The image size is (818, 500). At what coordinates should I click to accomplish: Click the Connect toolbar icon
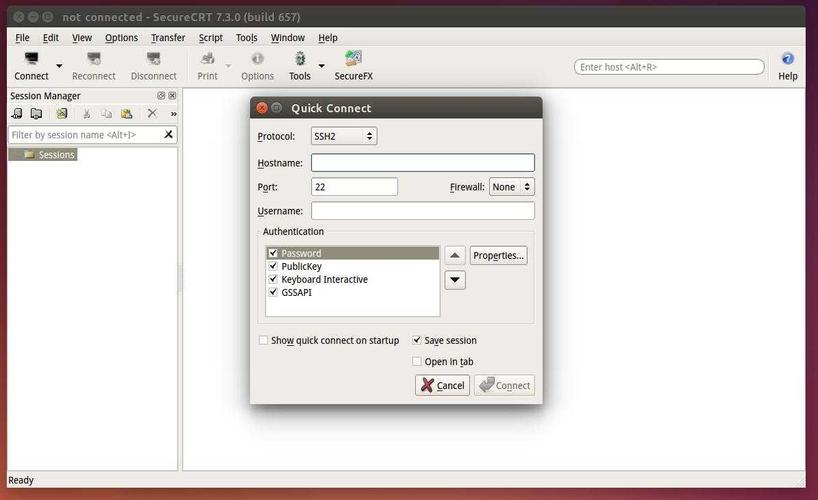tap(31, 58)
